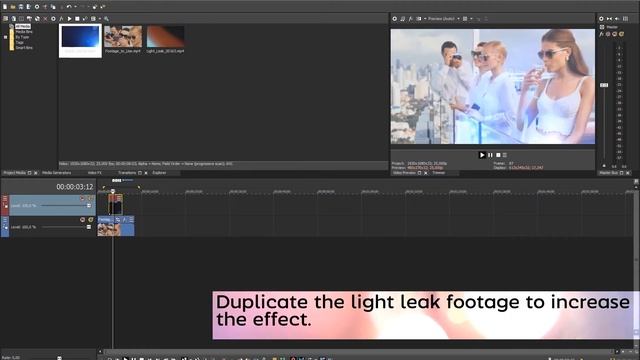Open media properties gear in Project Media toolbar
This screenshot has height=360, width=640.
point(53,18)
